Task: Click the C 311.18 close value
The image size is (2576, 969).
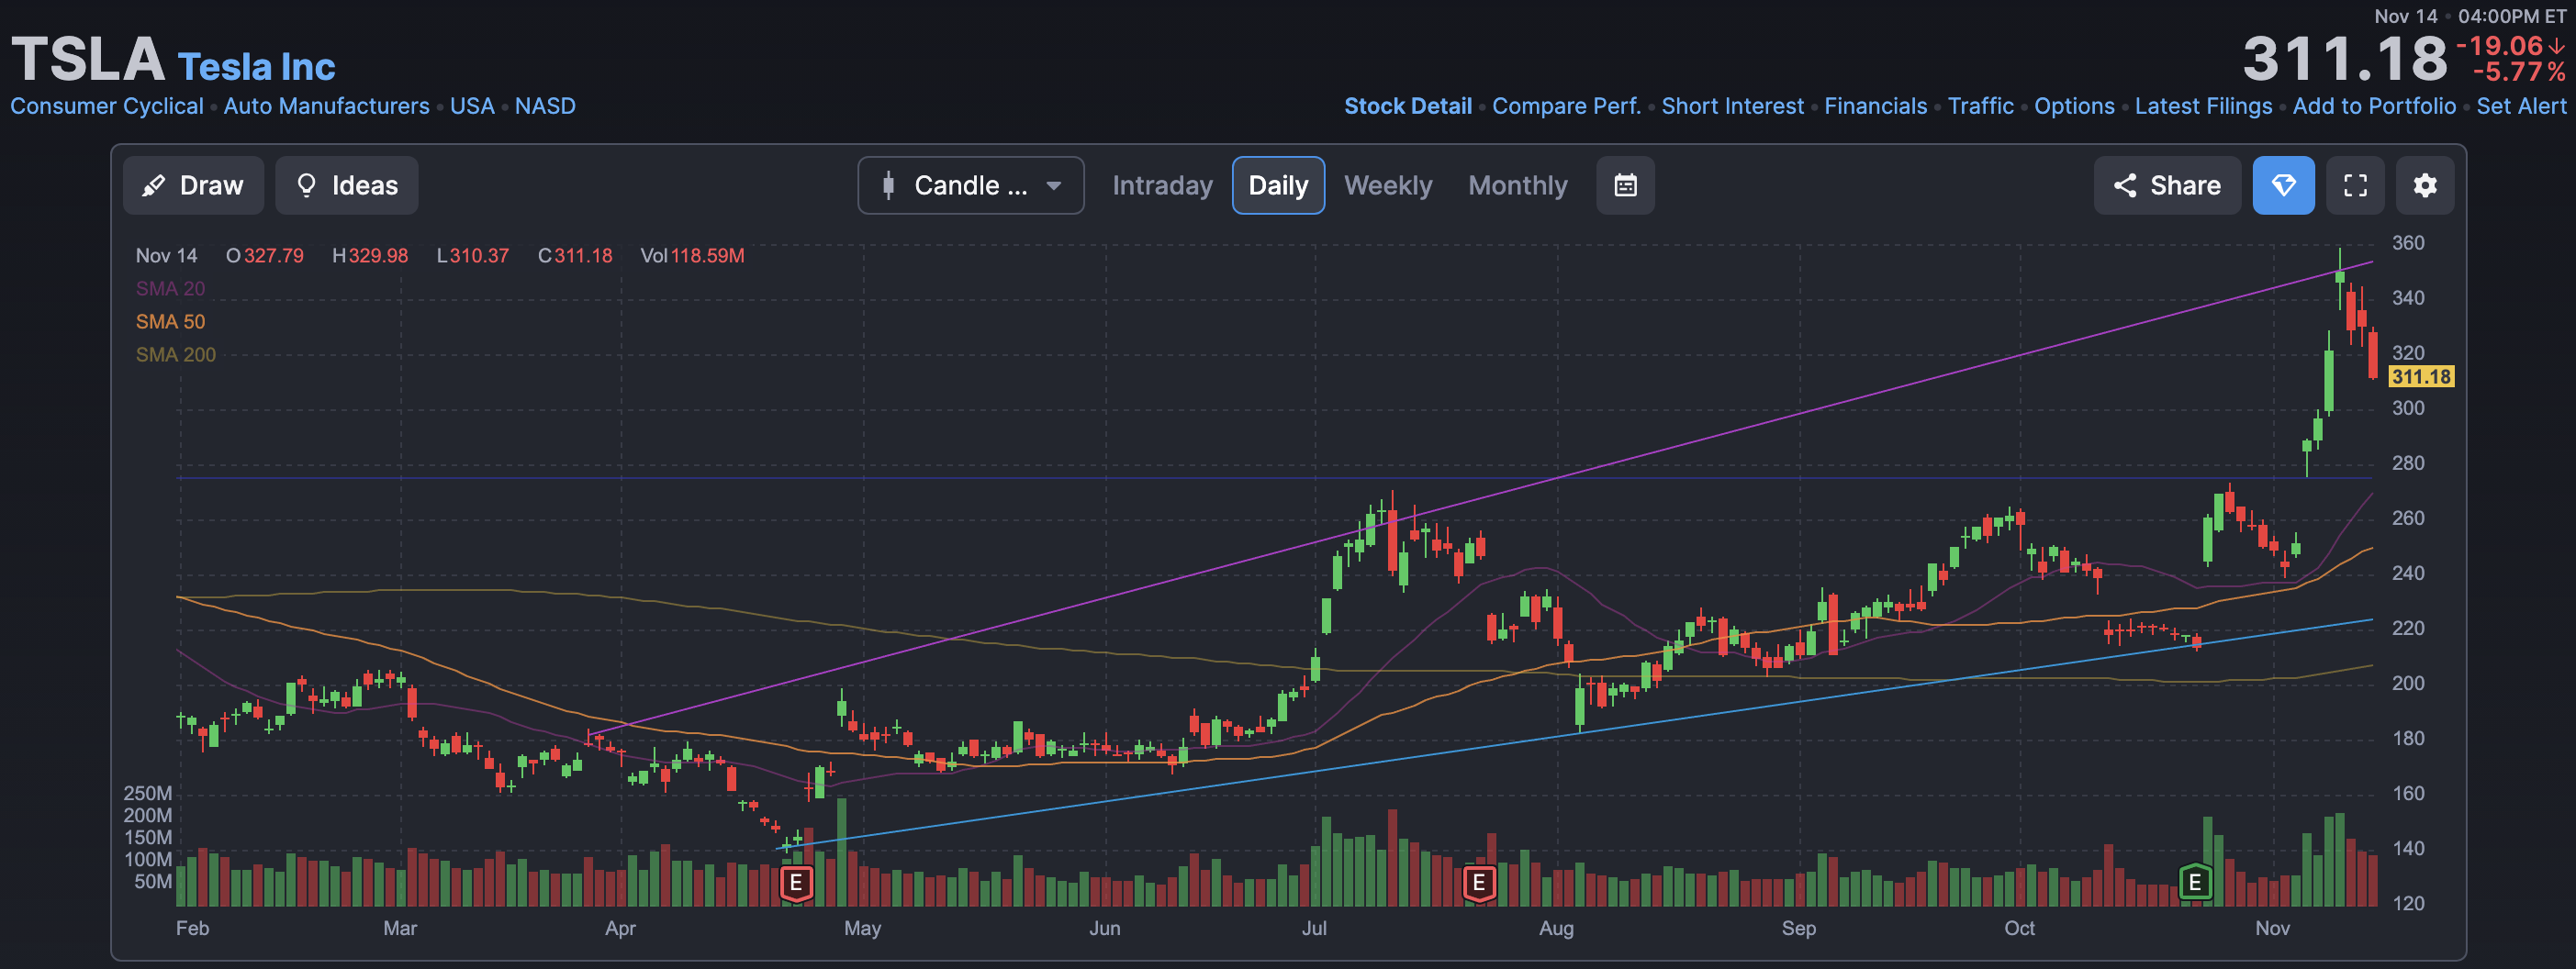Action: tap(575, 256)
